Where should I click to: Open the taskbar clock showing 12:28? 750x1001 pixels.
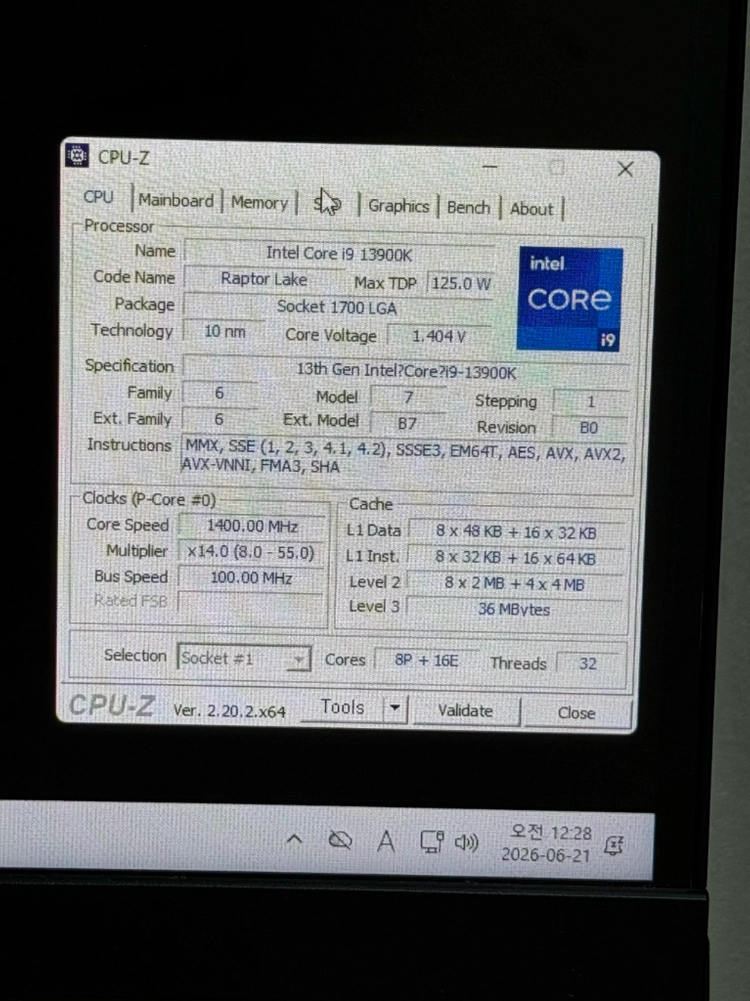tap(548, 843)
